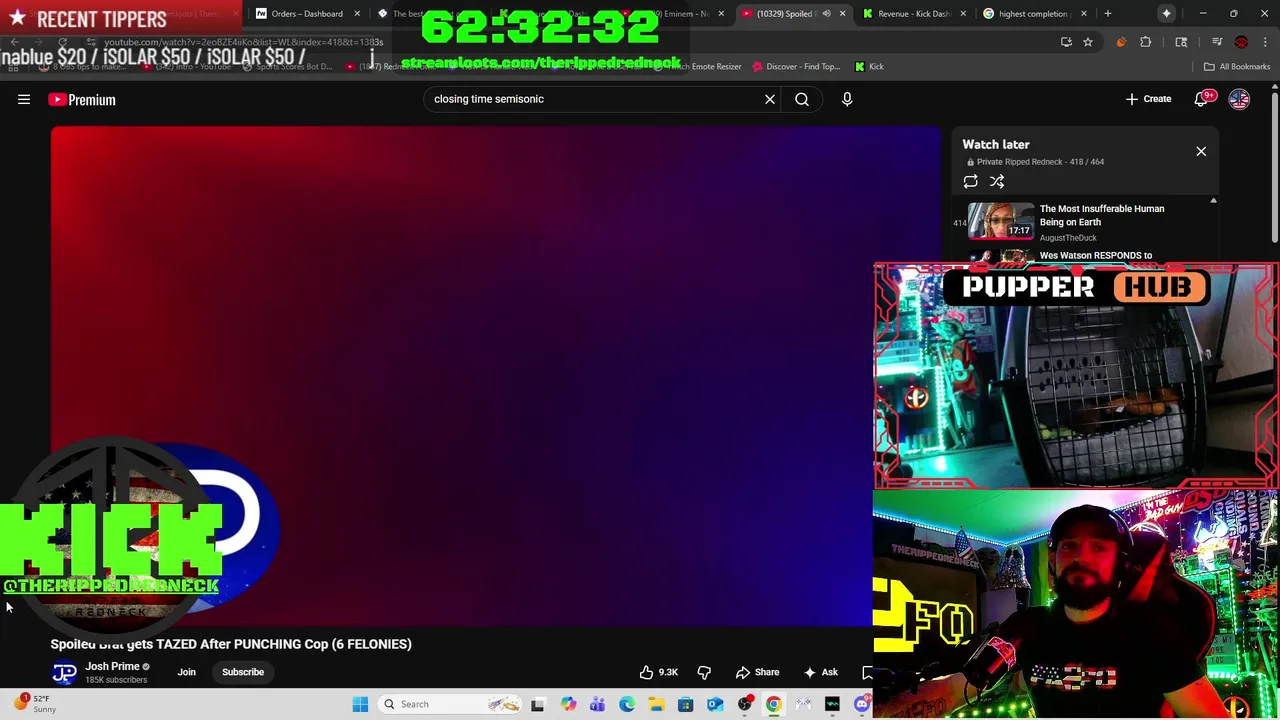
Task: Click the video player area
Action: [x=496, y=376]
